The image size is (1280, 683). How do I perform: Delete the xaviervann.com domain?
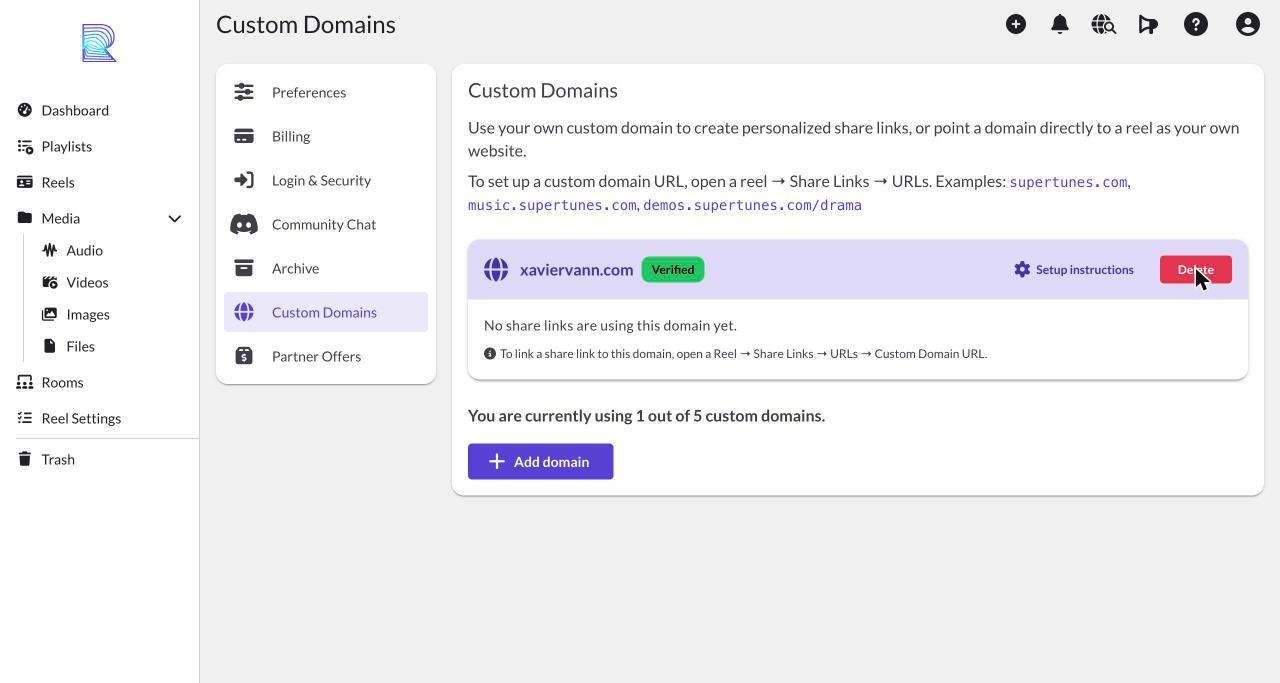(x=1196, y=269)
